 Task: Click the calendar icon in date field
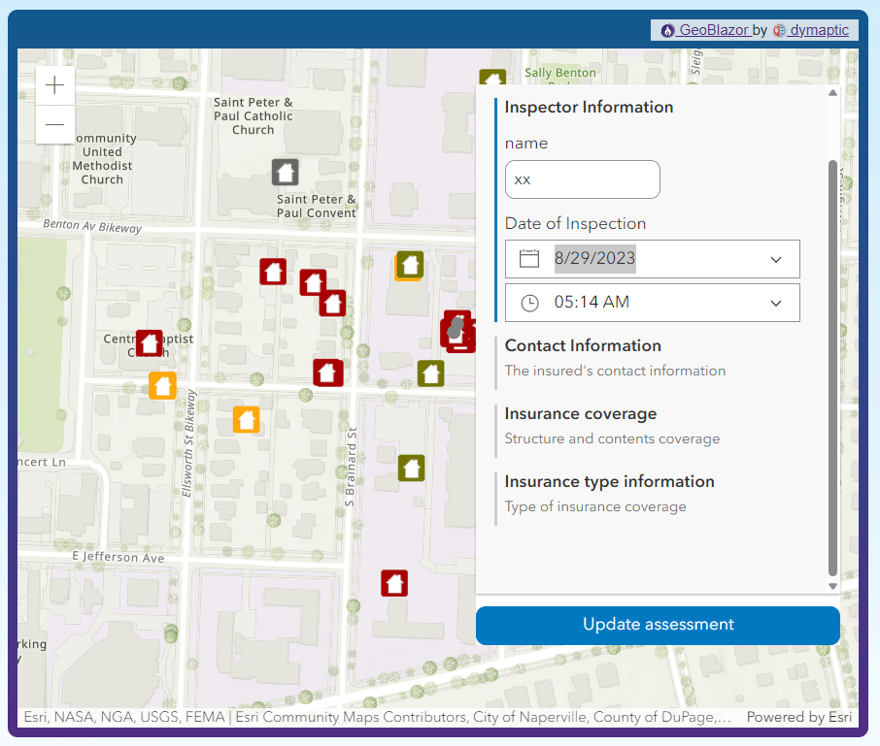529,259
